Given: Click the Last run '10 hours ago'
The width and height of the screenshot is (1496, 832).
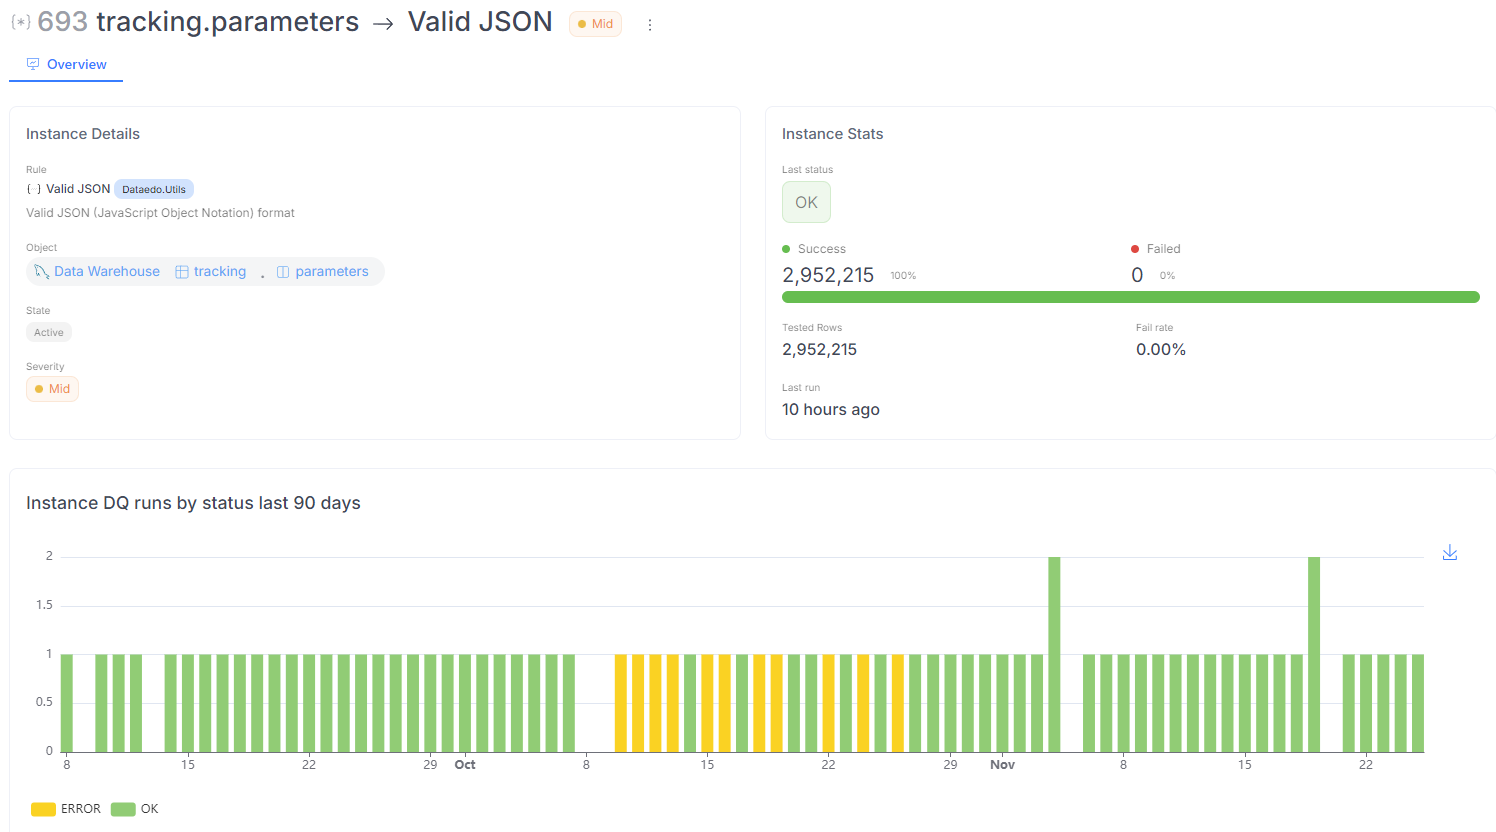Looking at the screenshot, I should (x=831, y=410).
